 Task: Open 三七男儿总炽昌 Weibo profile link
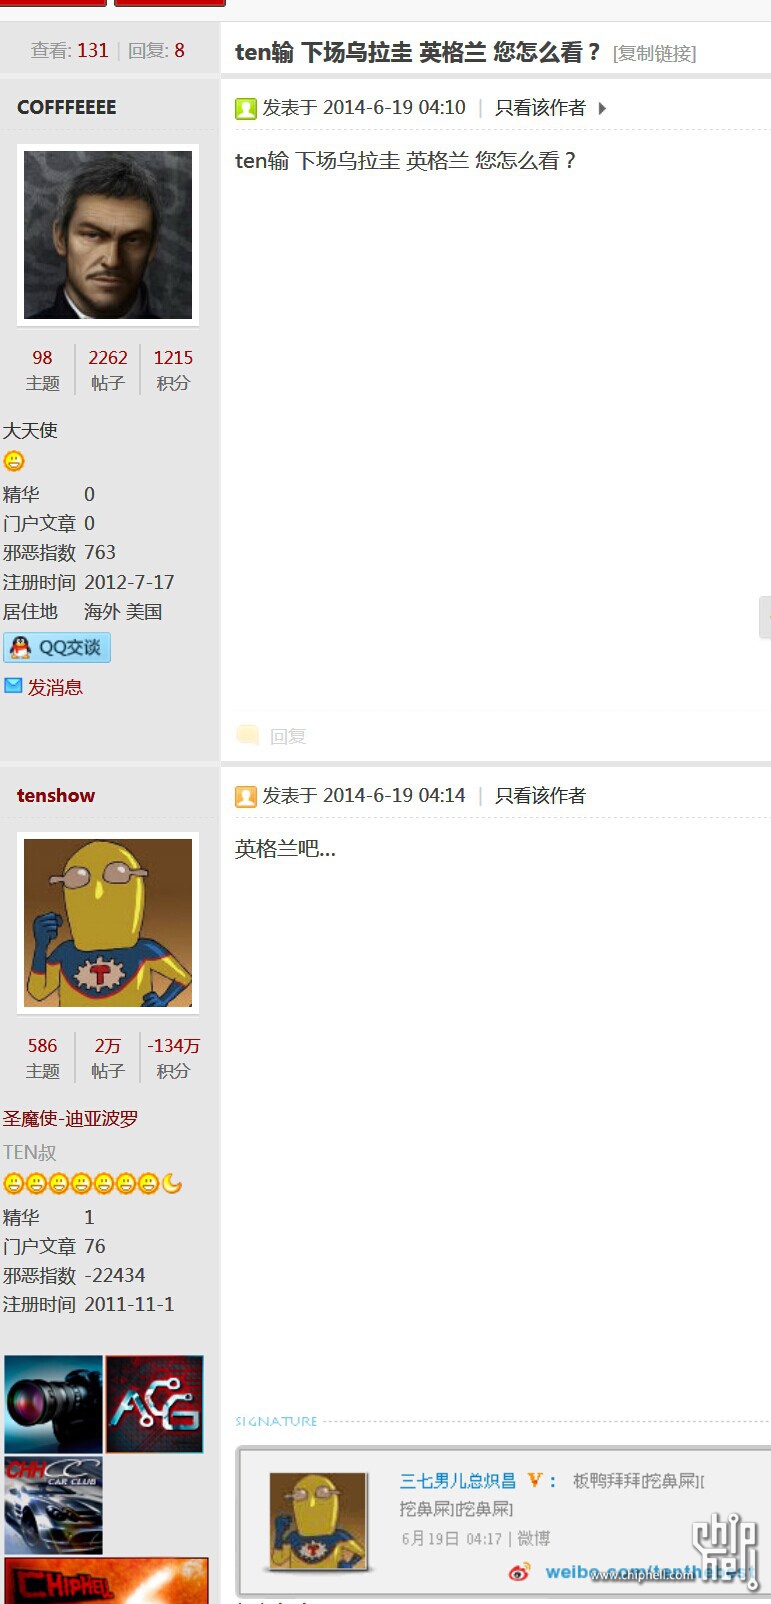(x=458, y=1481)
